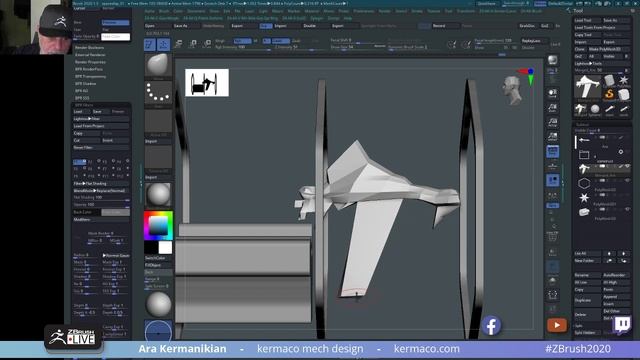The image size is (640, 360).
Task: Click the Make PolyMesh3D button
Action: [609, 49]
